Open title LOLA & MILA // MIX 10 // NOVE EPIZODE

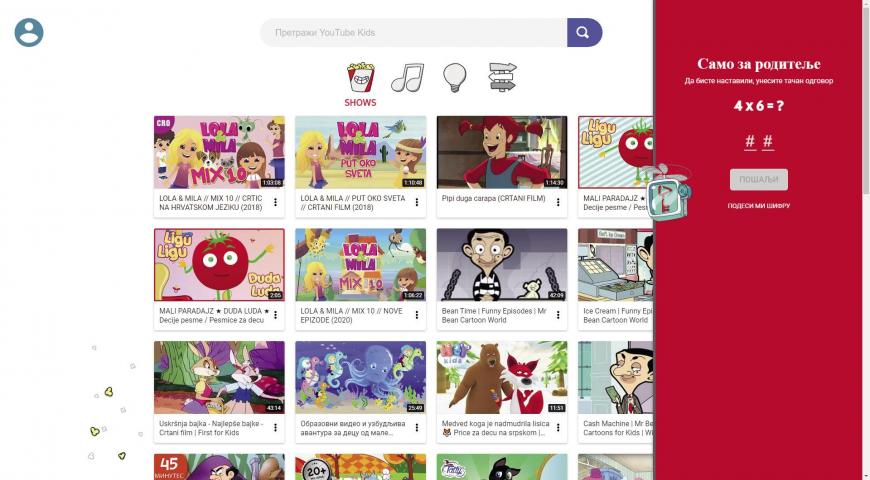[x=351, y=315]
